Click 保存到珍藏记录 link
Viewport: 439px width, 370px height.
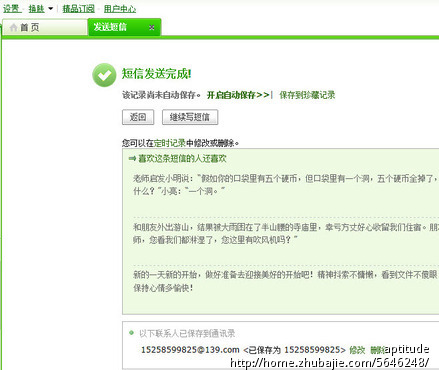point(307,95)
